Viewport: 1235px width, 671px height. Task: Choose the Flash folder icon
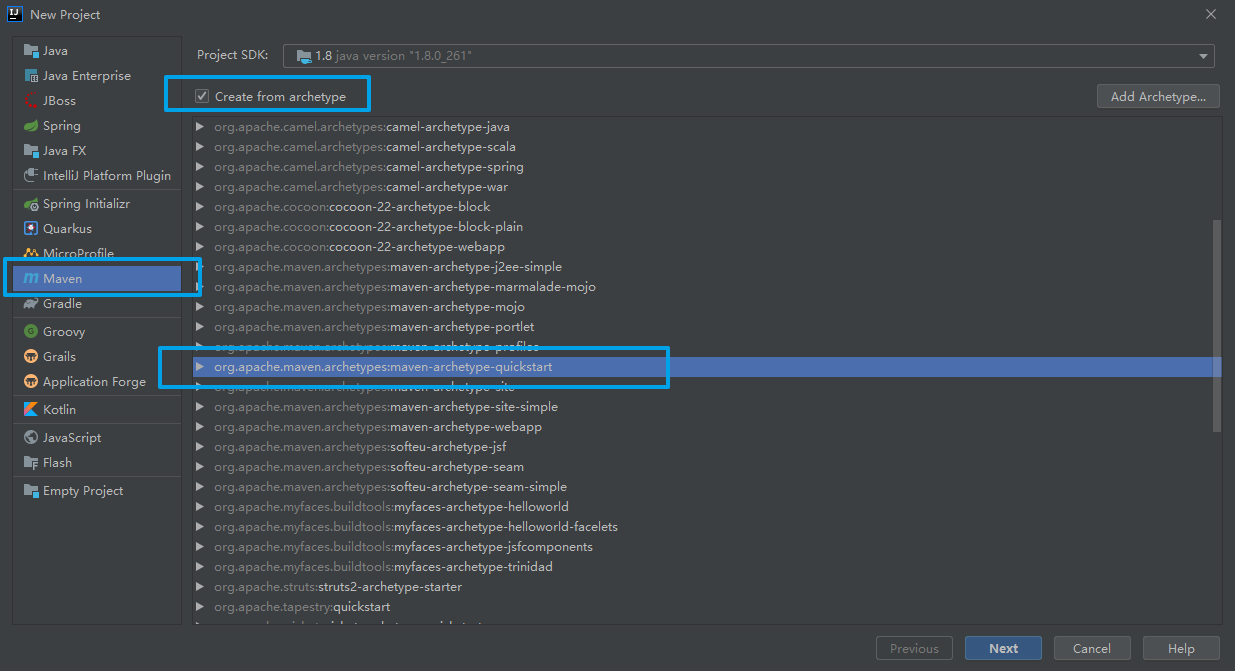click(31, 463)
